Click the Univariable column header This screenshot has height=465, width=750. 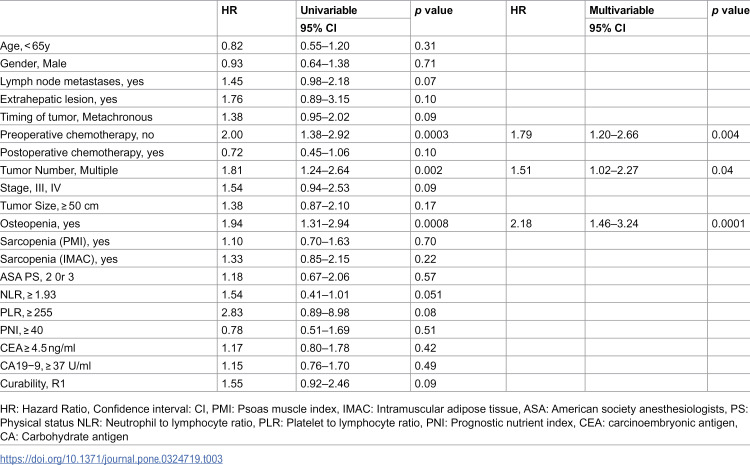point(329,10)
